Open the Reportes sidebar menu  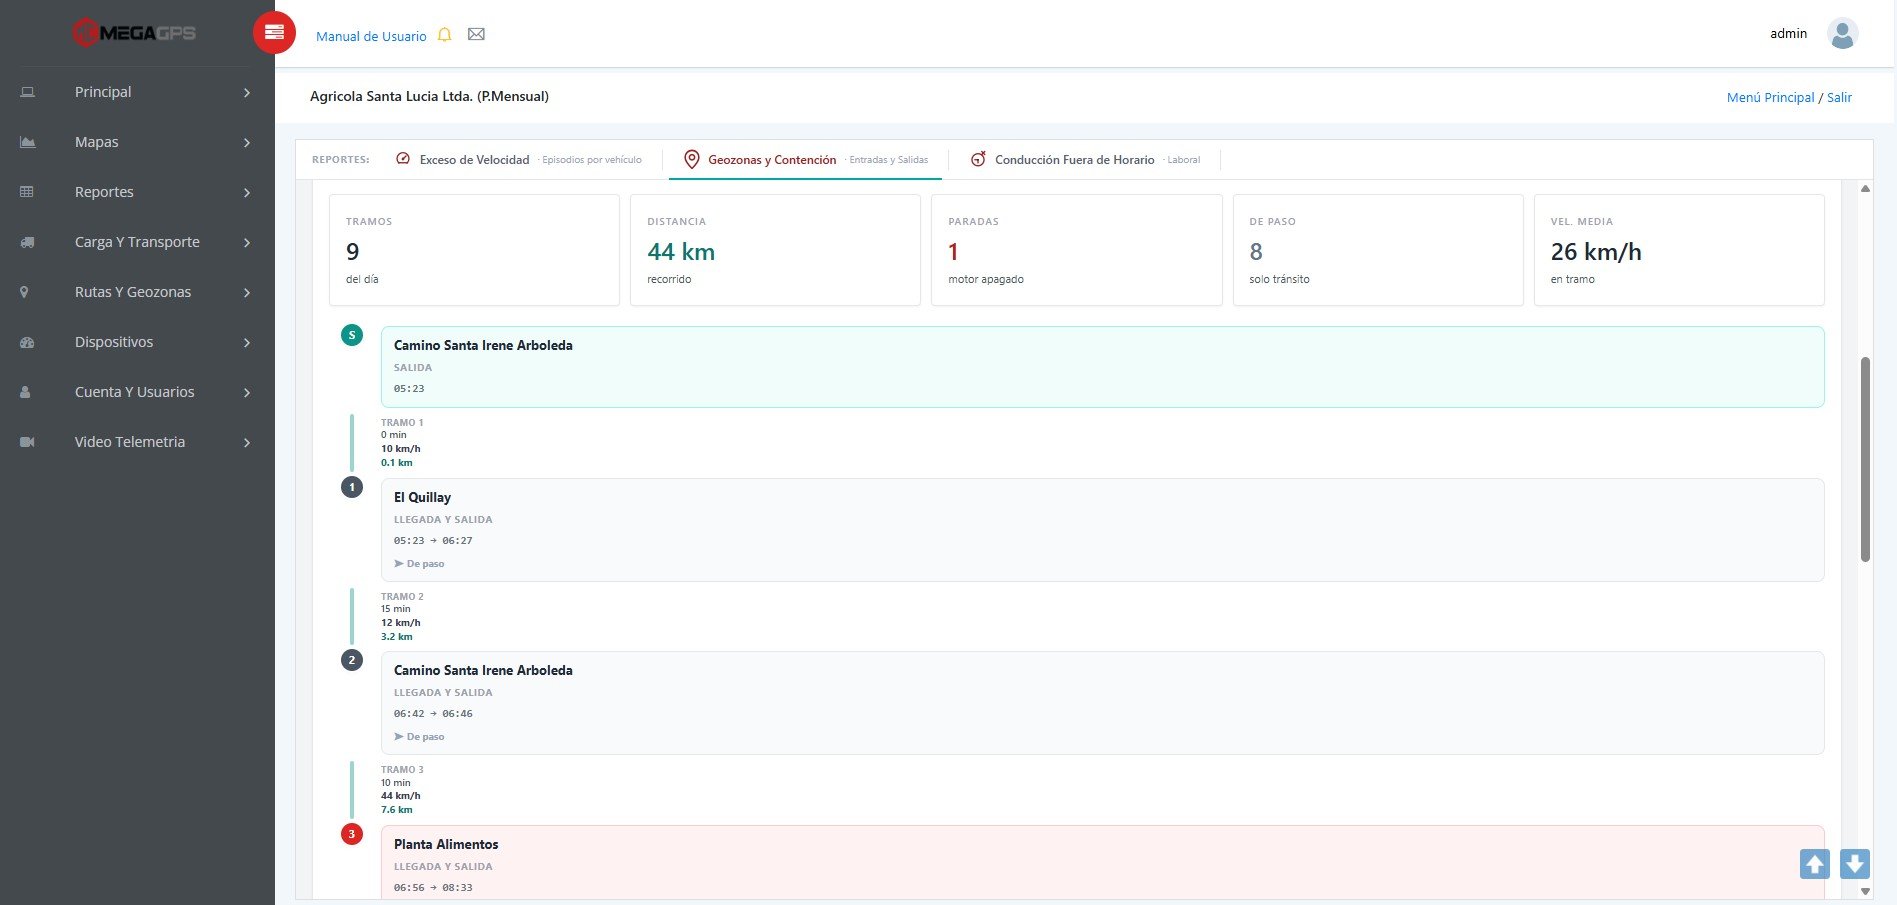click(x=137, y=192)
